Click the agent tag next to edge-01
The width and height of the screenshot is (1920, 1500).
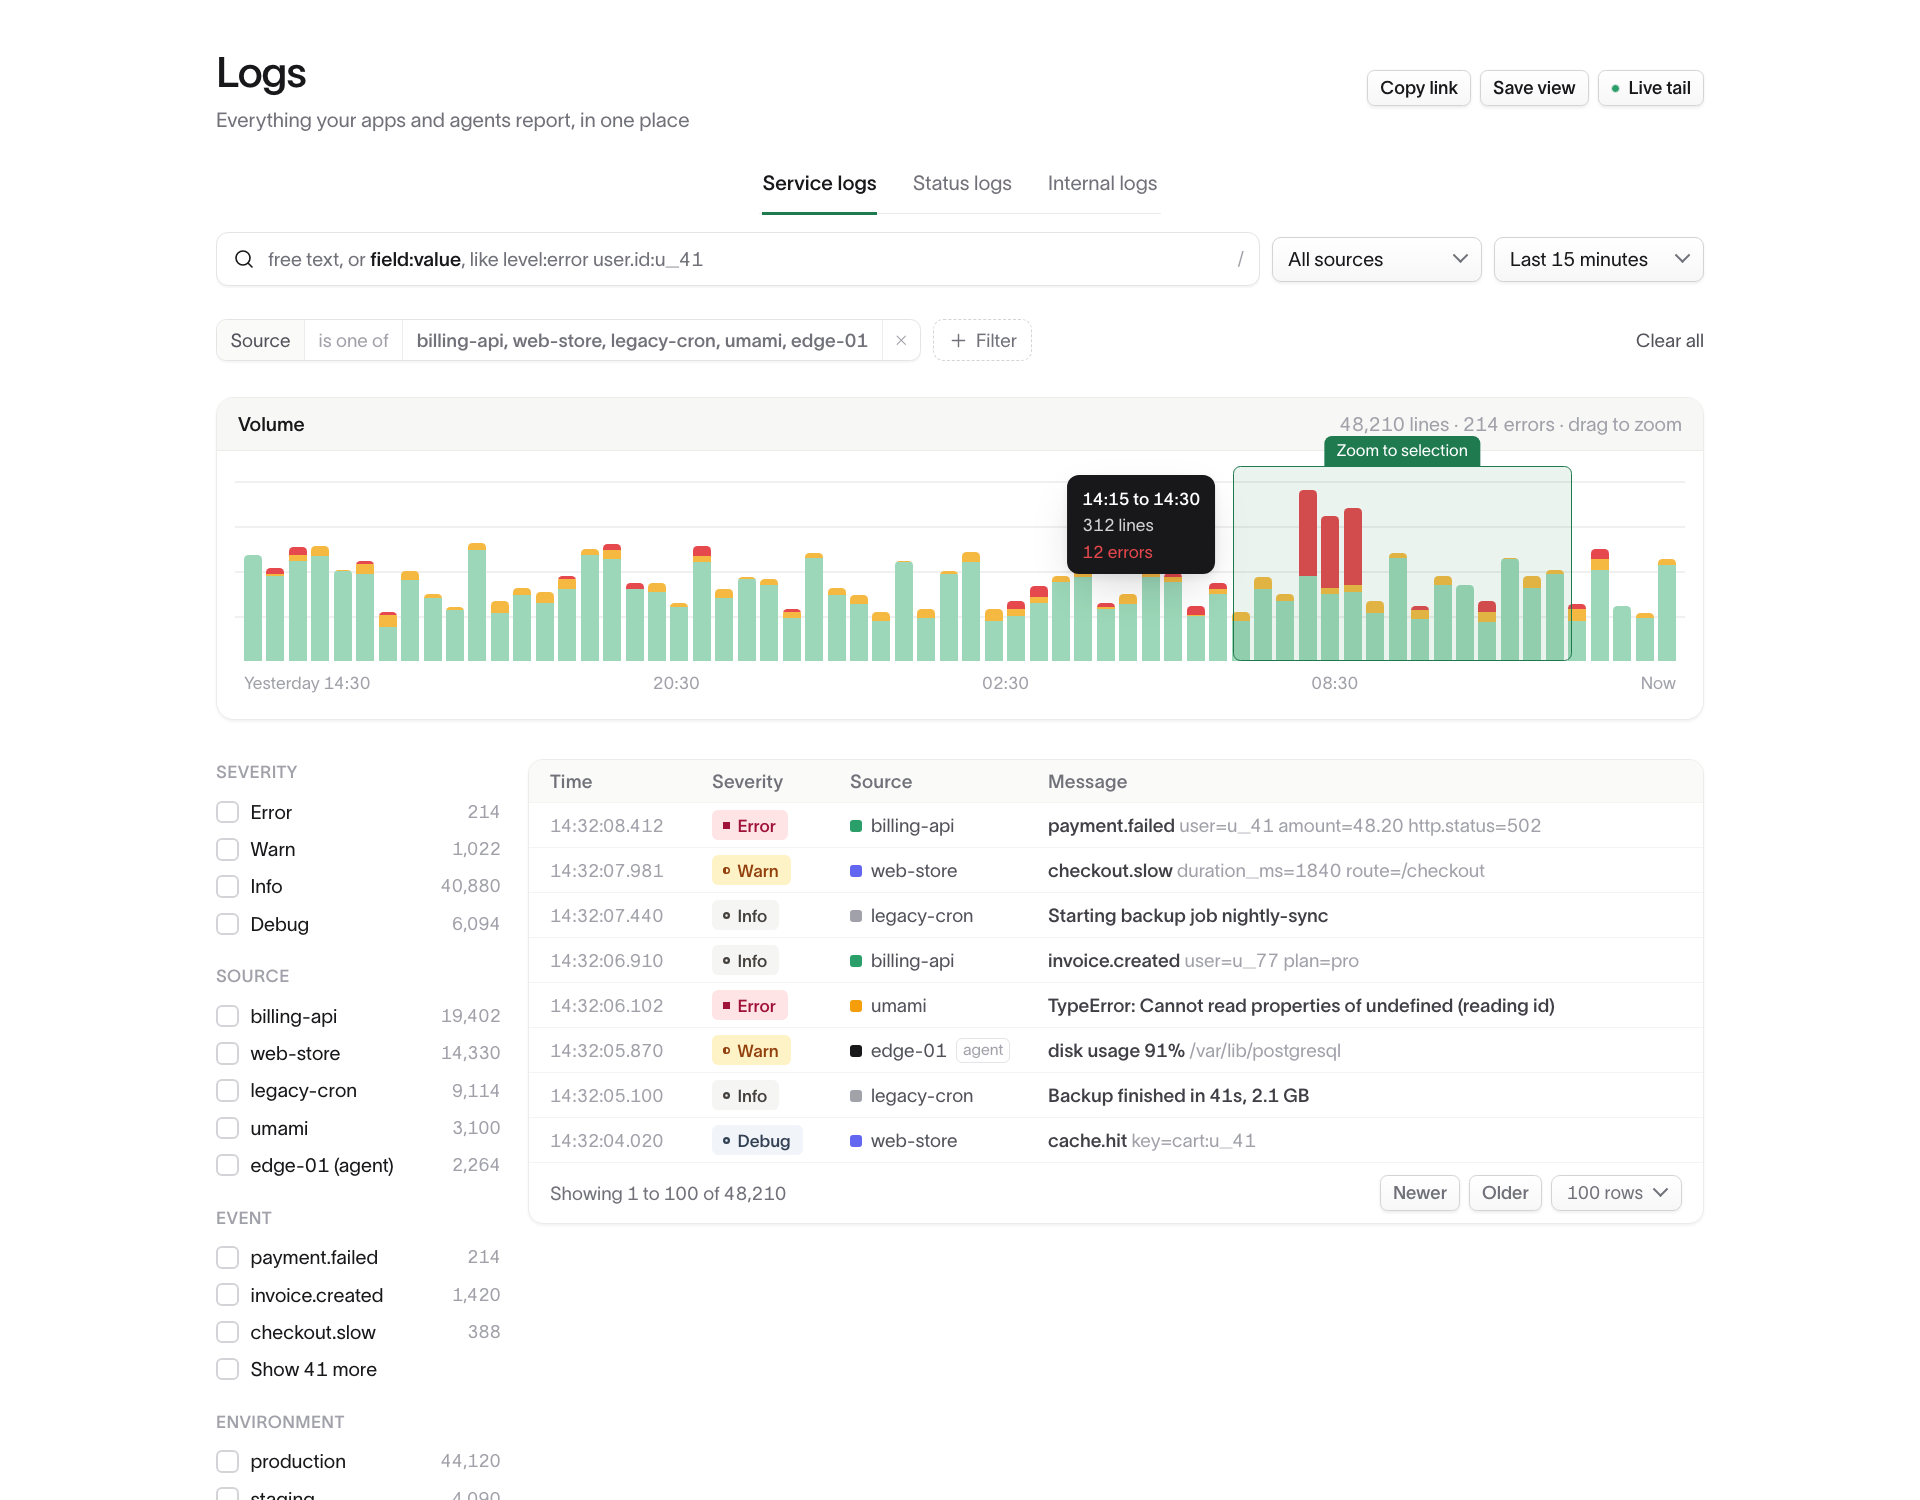[x=983, y=1050]
